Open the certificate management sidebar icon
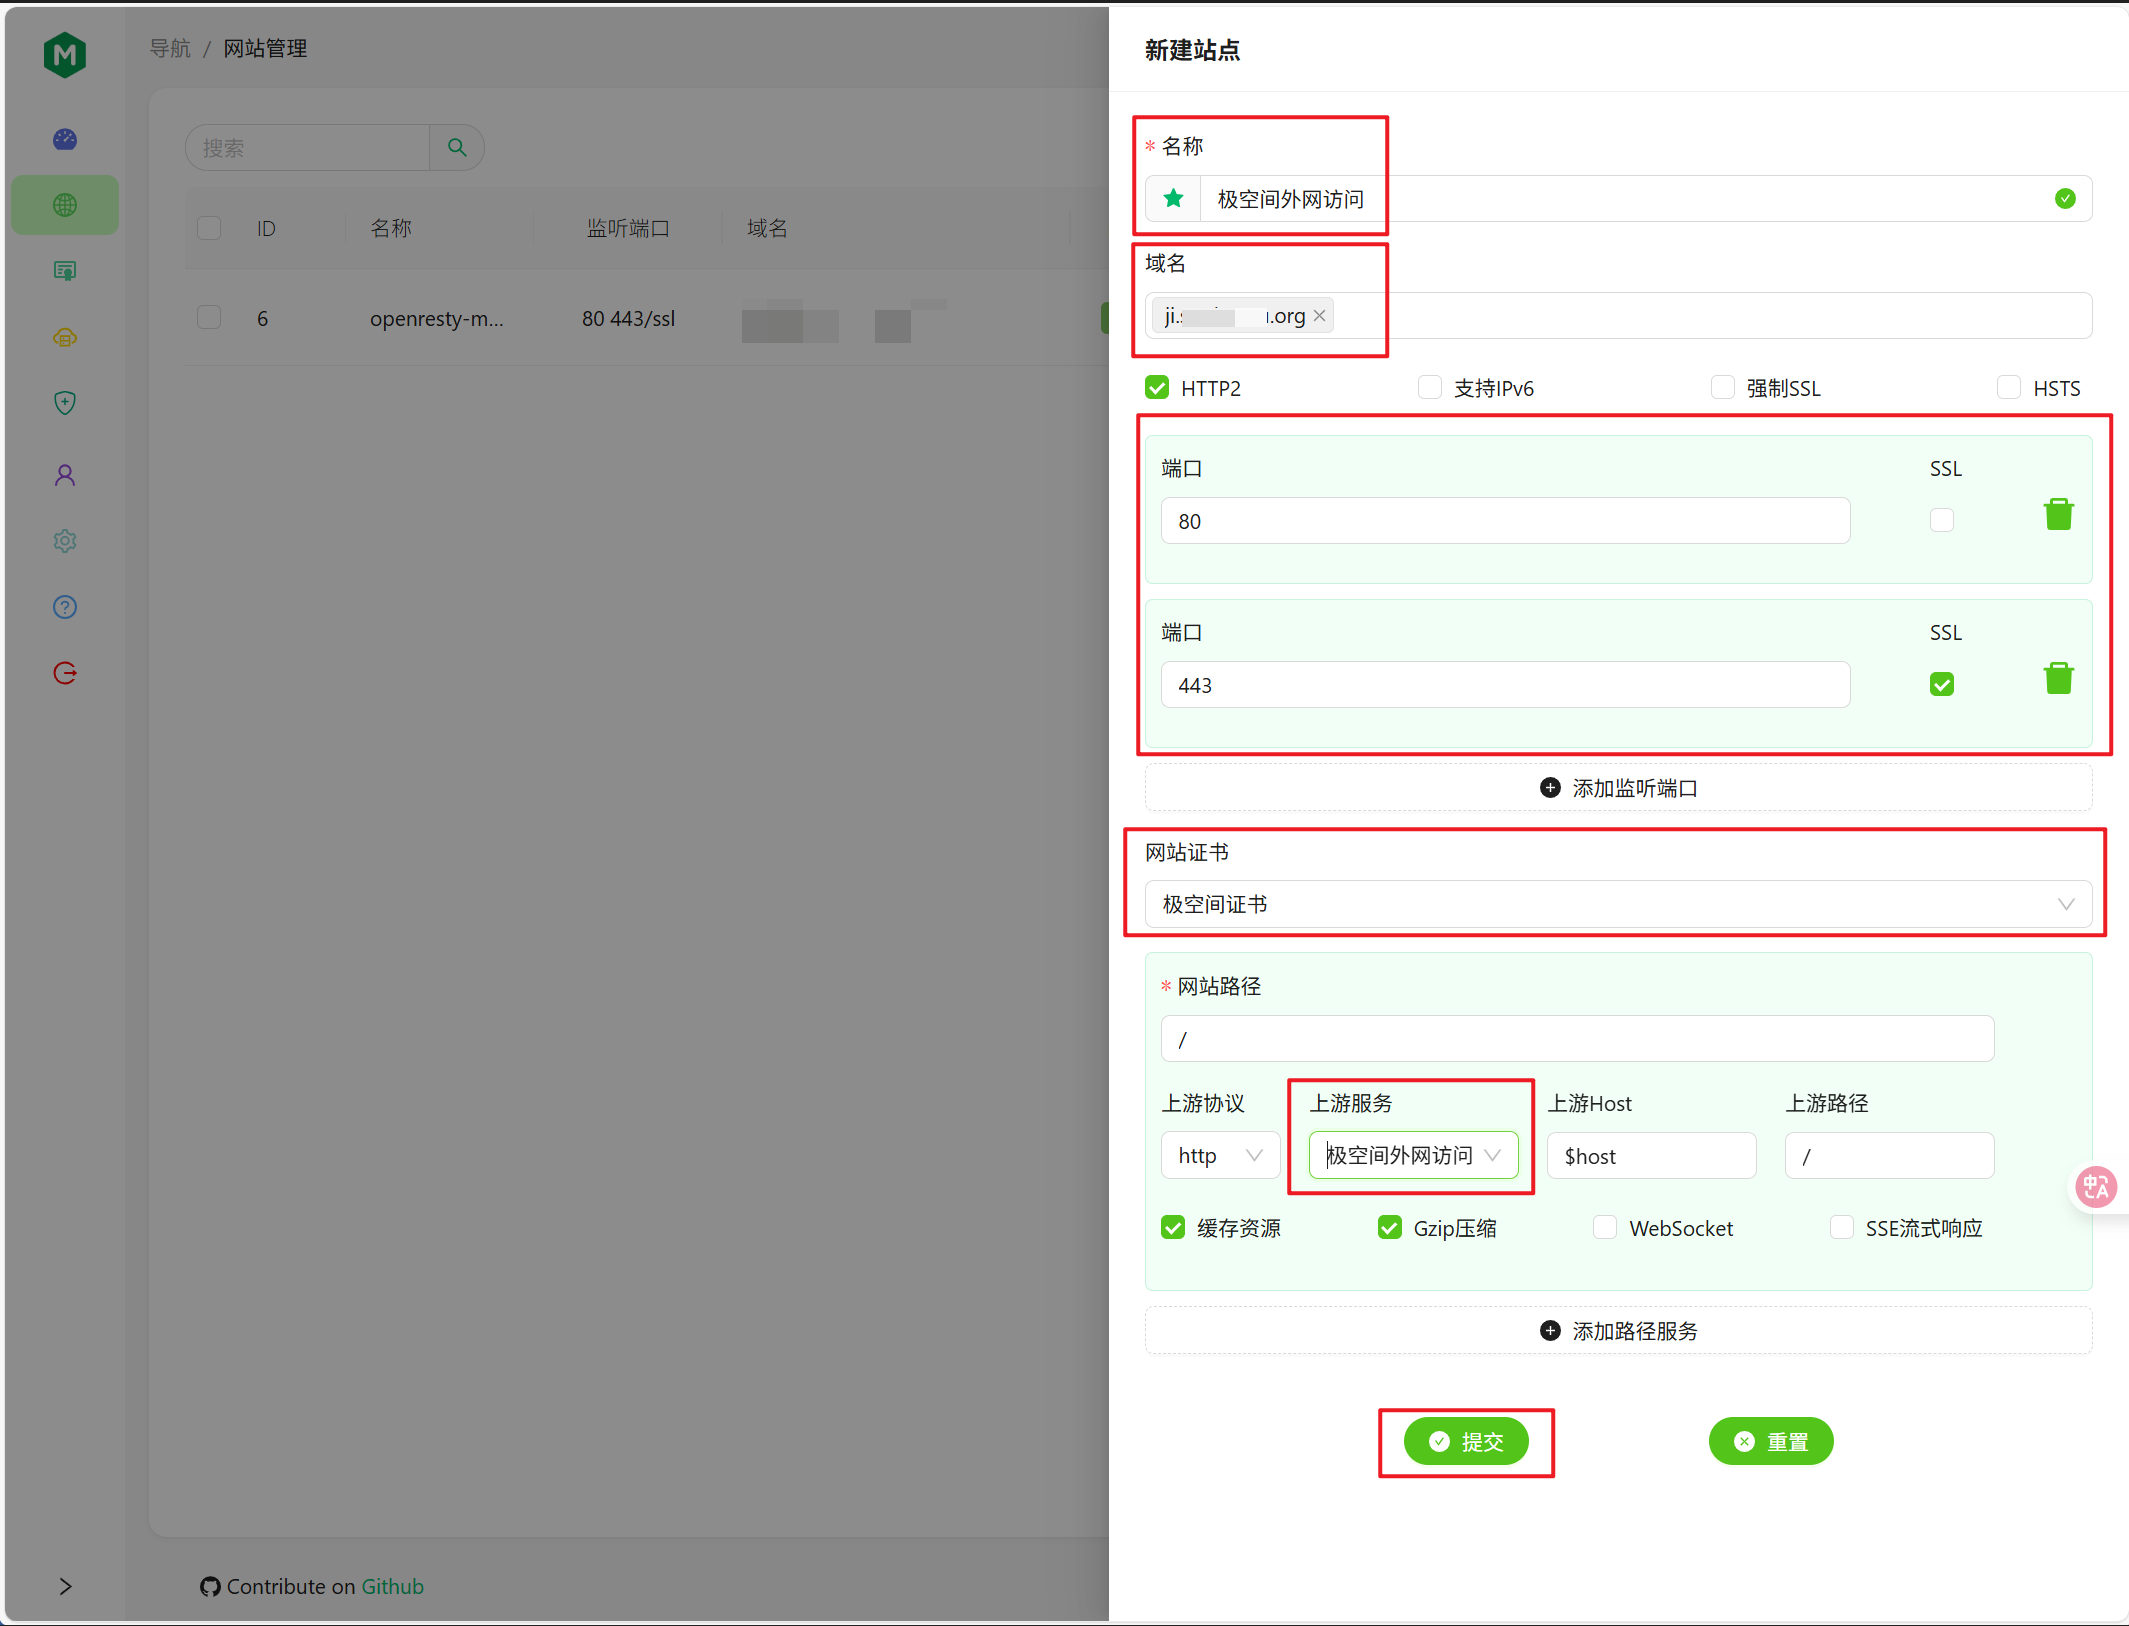Viewport: 2129px width, 1626px height. 64,270
